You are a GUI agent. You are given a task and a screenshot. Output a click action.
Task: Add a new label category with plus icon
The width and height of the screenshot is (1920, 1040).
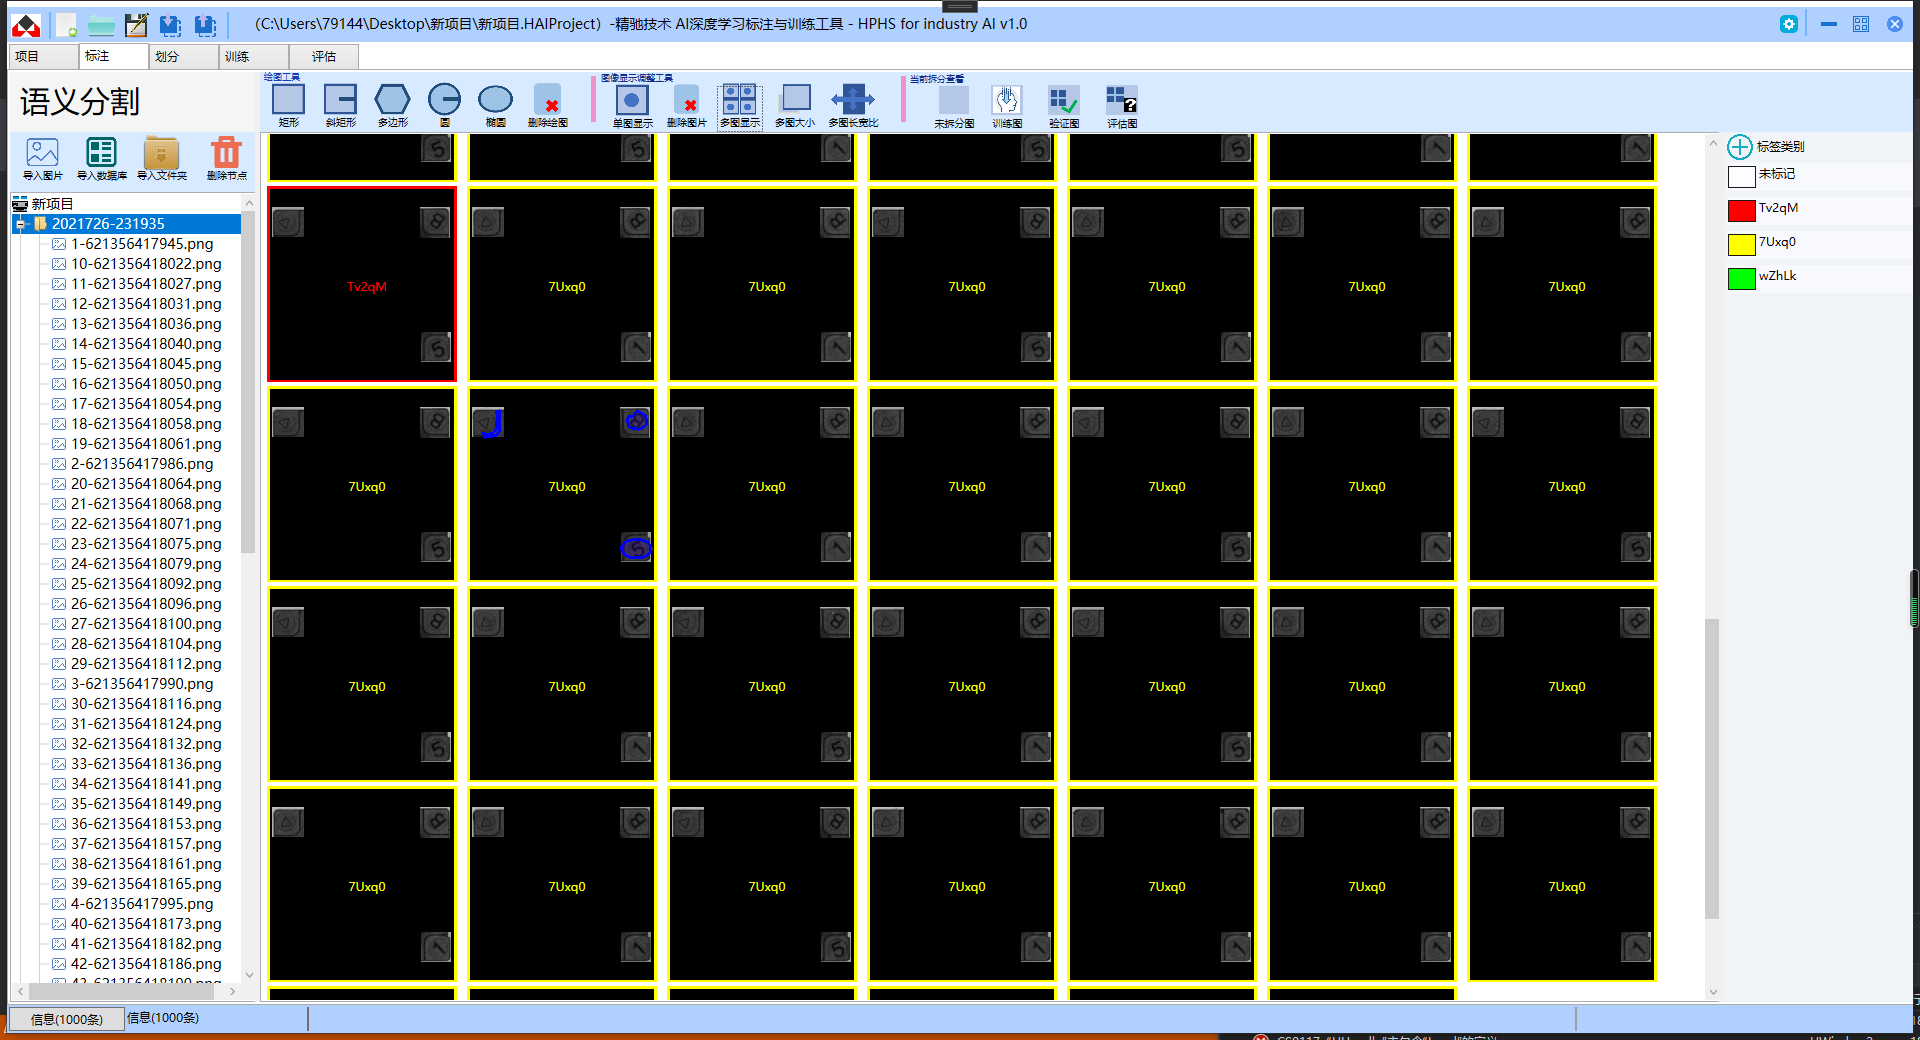click(1740, 147)
